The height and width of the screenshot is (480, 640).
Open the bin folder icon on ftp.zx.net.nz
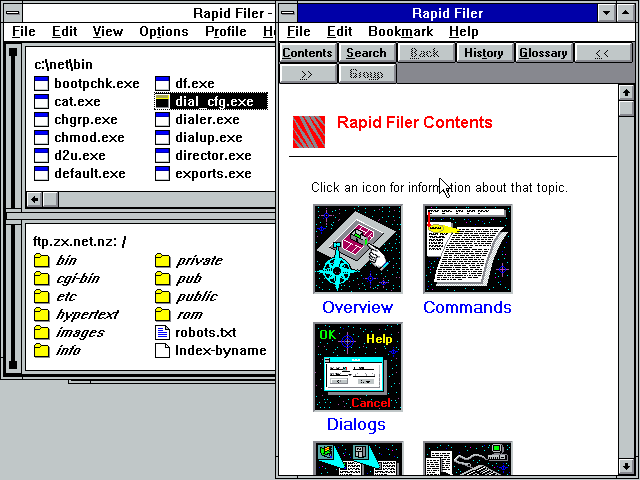[41, 260]
